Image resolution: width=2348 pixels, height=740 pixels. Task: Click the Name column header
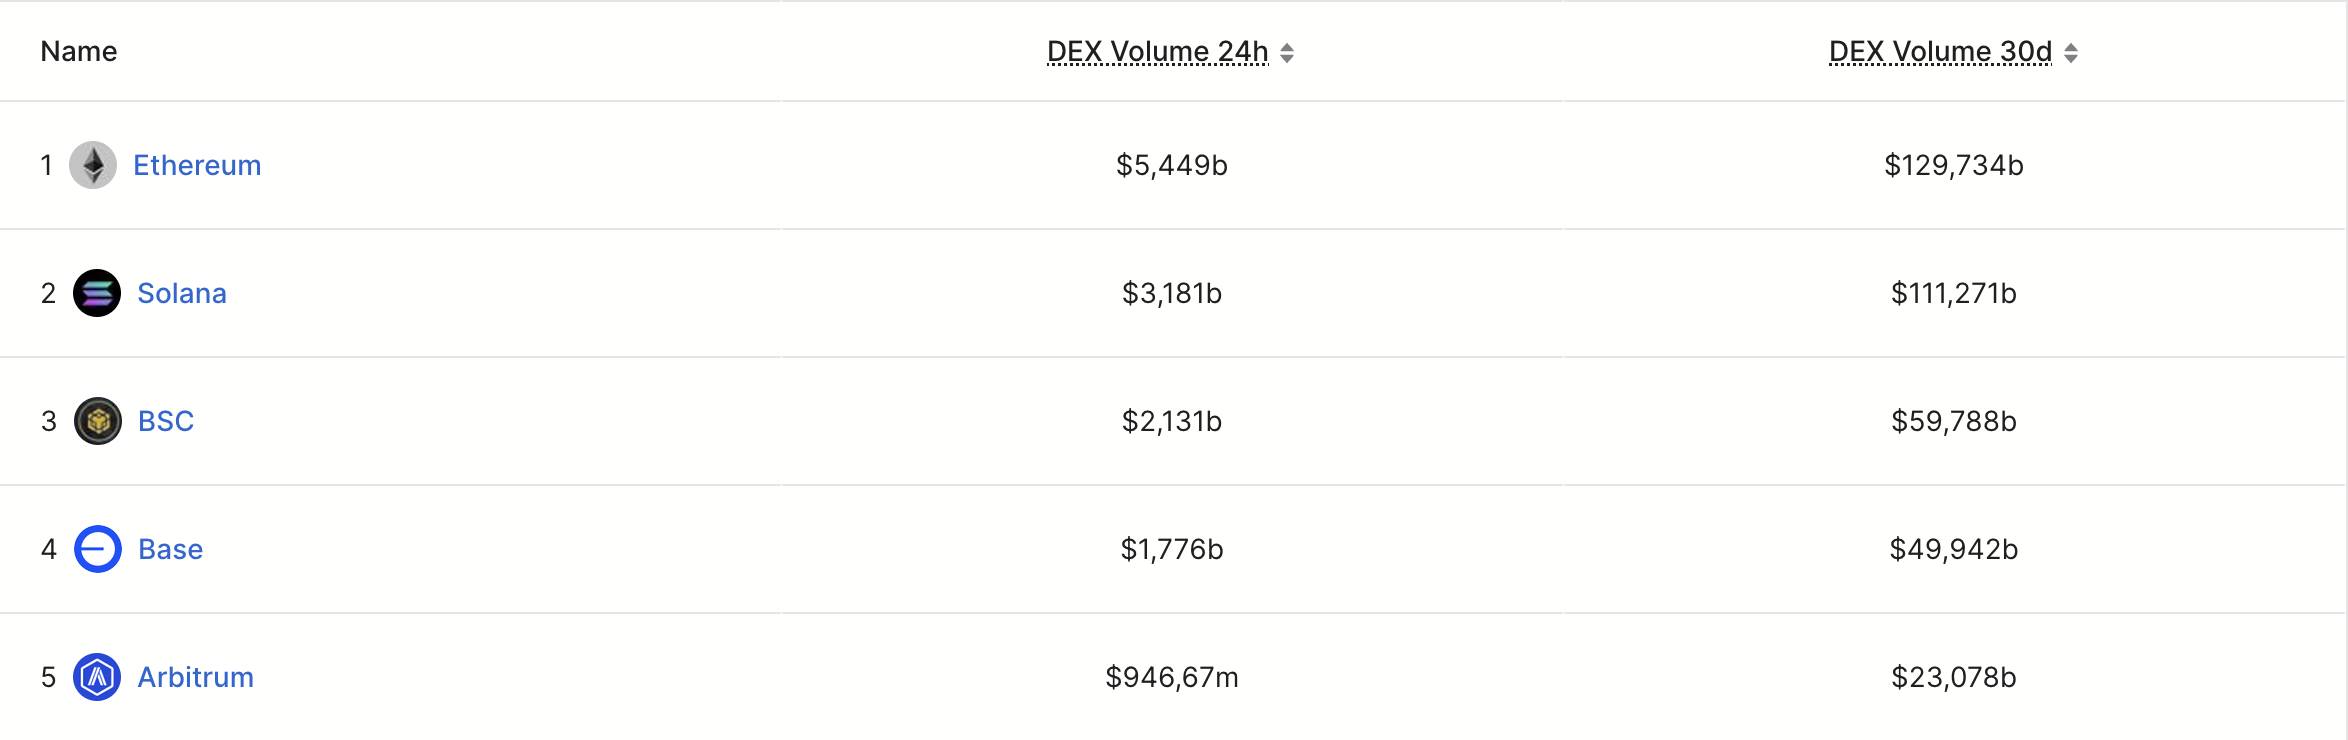(79, 51)
